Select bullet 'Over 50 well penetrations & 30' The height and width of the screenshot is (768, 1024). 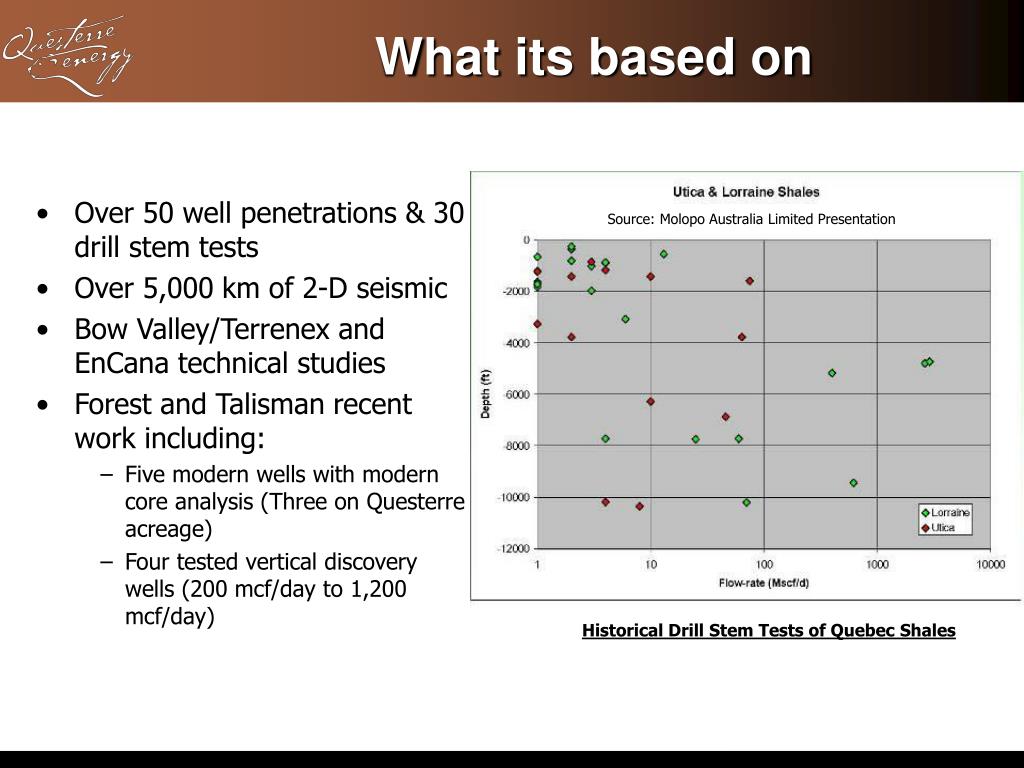(268, 213)
